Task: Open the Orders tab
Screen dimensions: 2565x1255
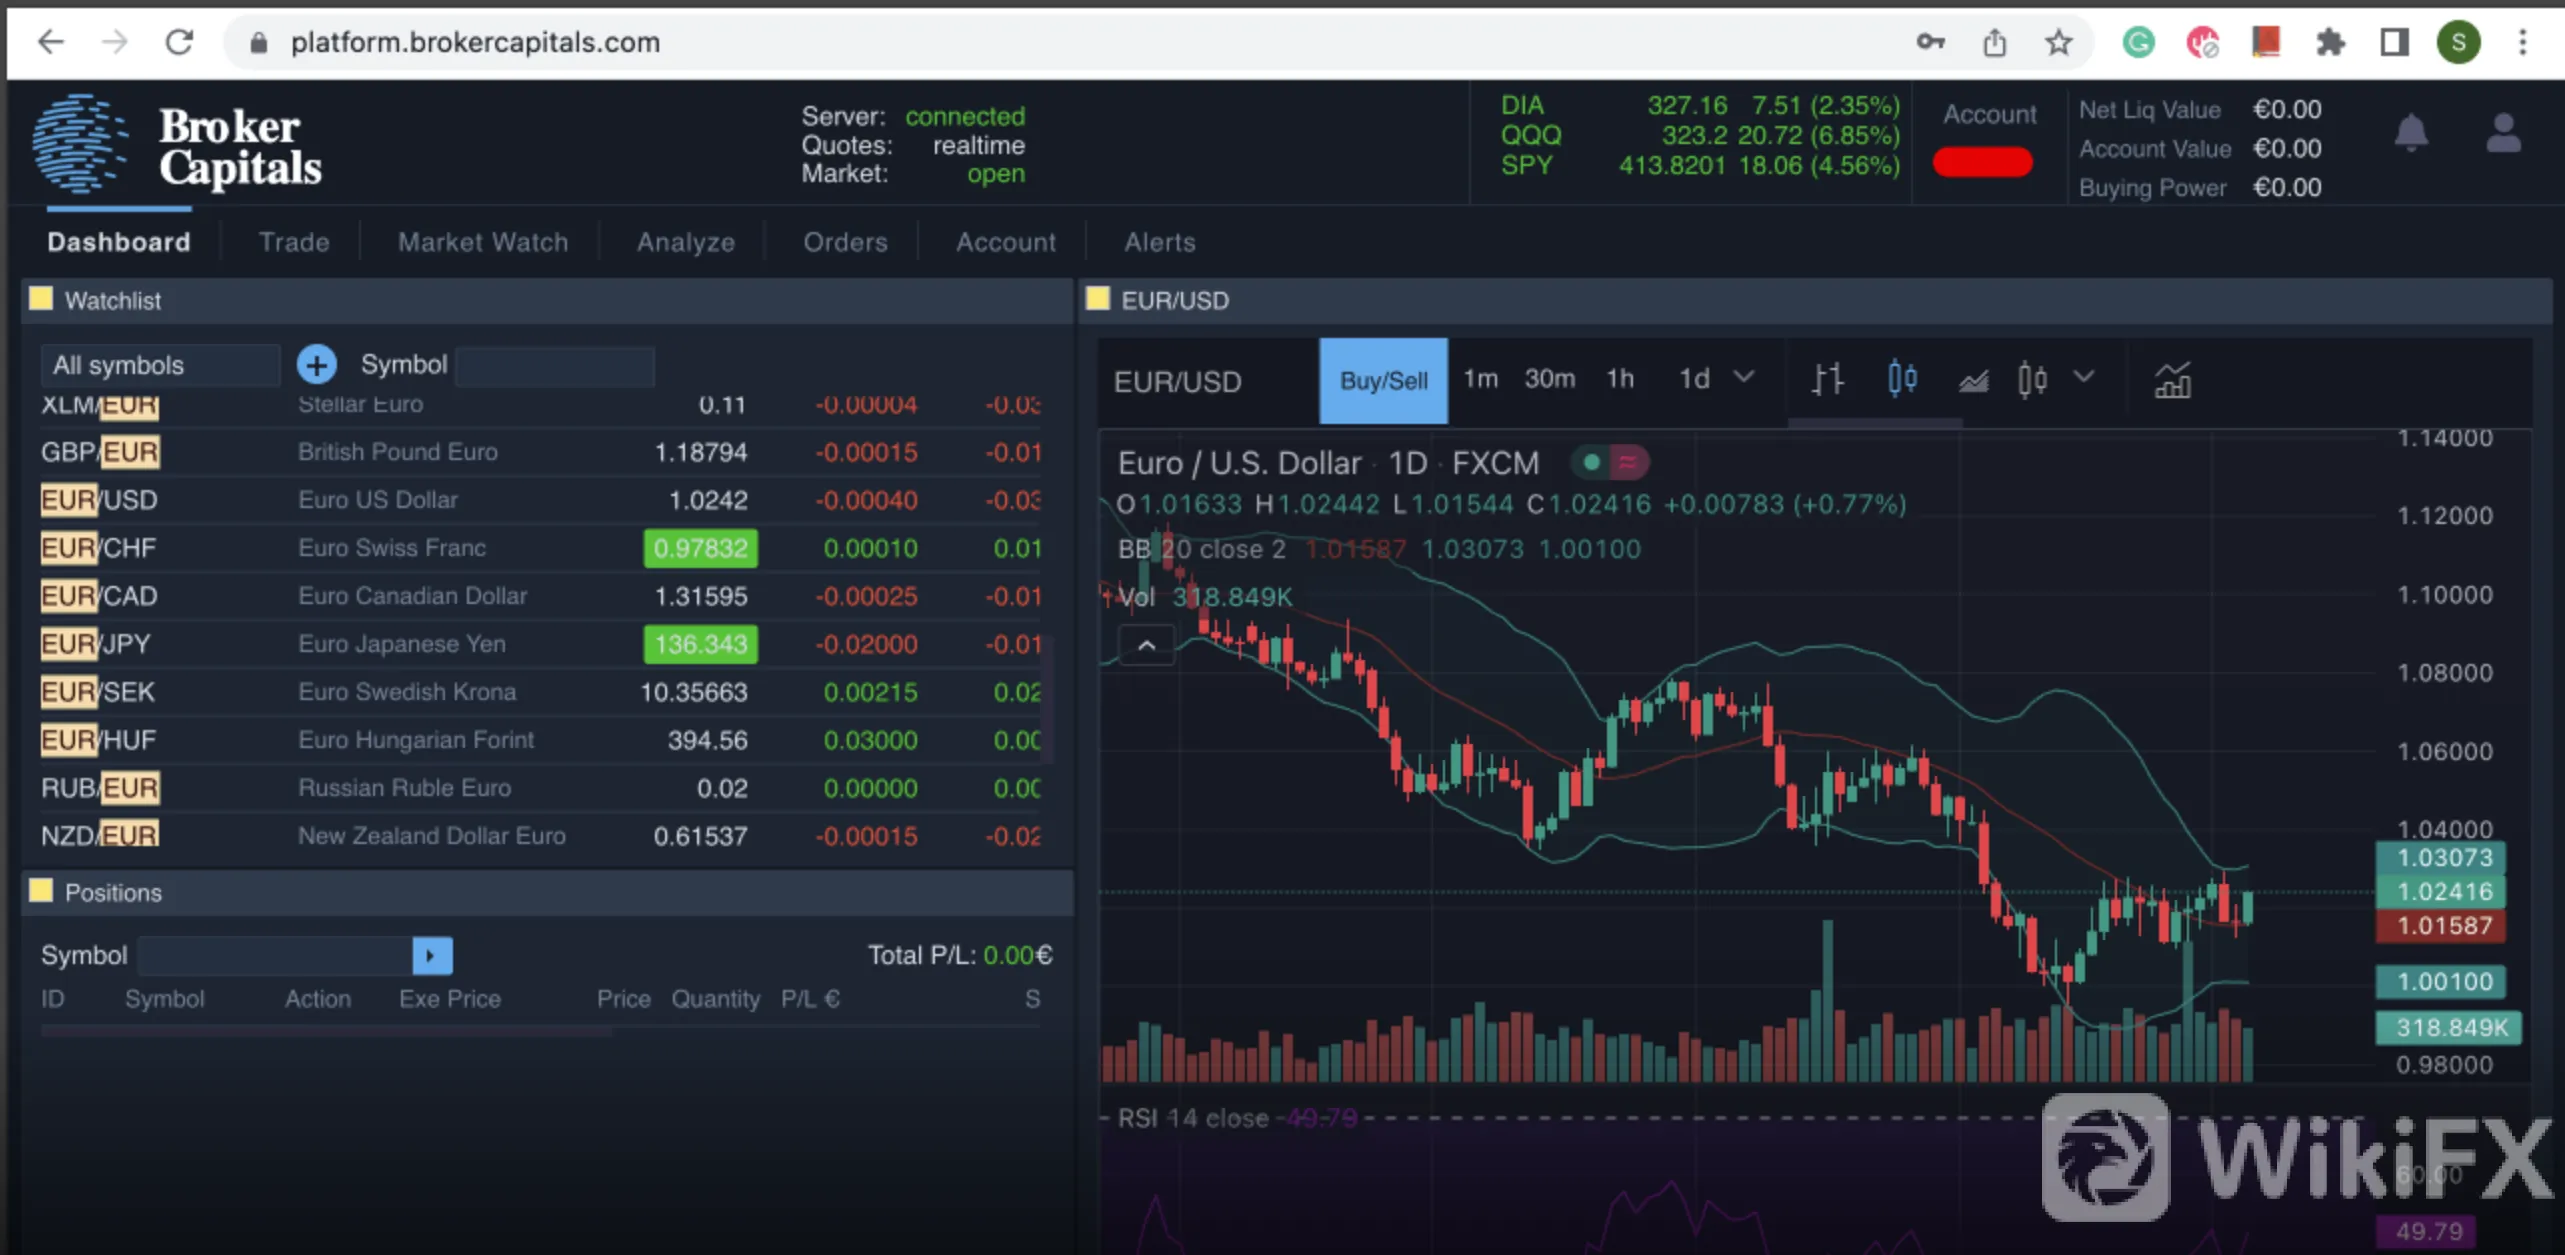Action: [x=845, y=242]
